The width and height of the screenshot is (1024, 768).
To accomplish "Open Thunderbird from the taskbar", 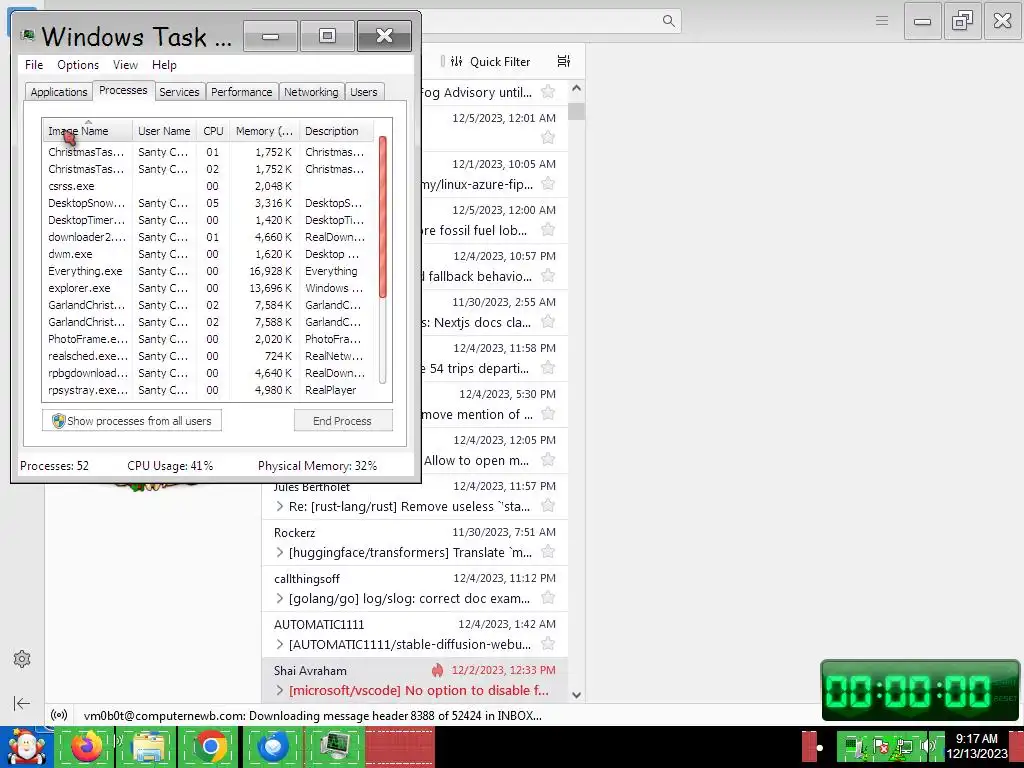I will click(273, 747).
